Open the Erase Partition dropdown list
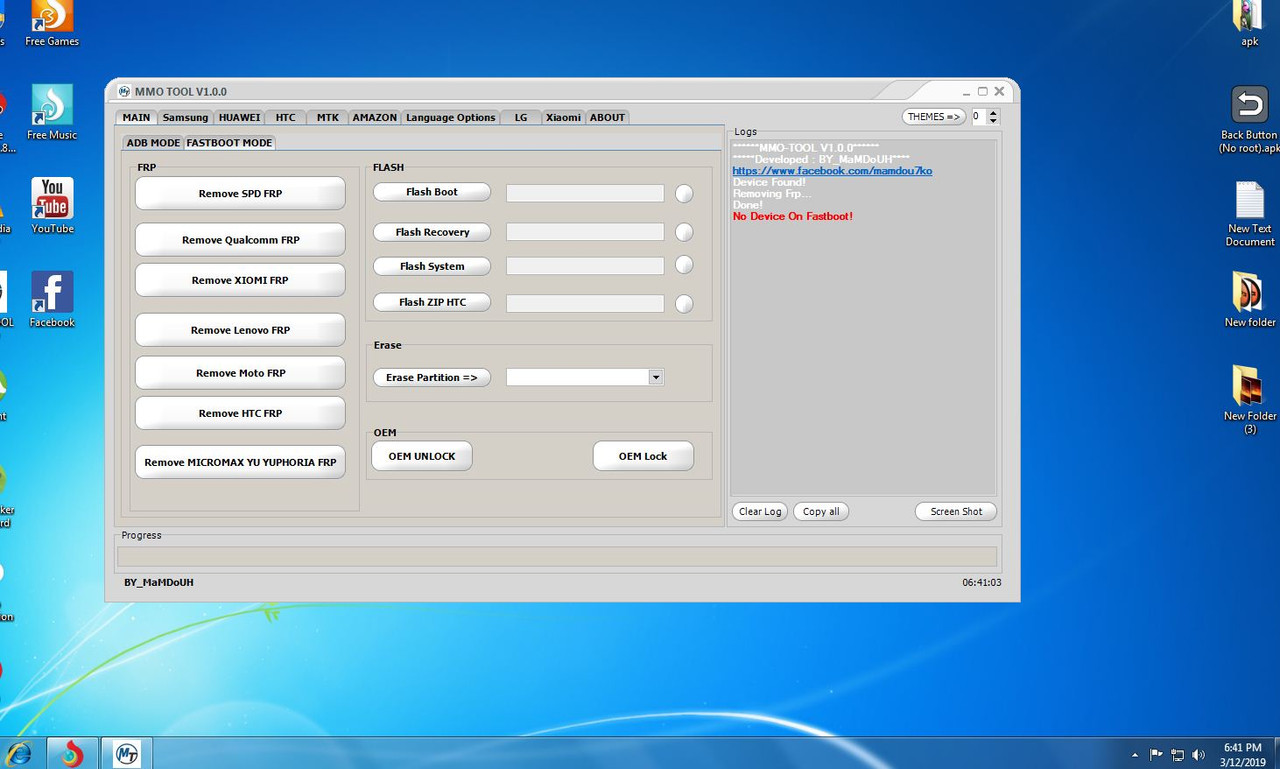 click(x=656, y=377)
